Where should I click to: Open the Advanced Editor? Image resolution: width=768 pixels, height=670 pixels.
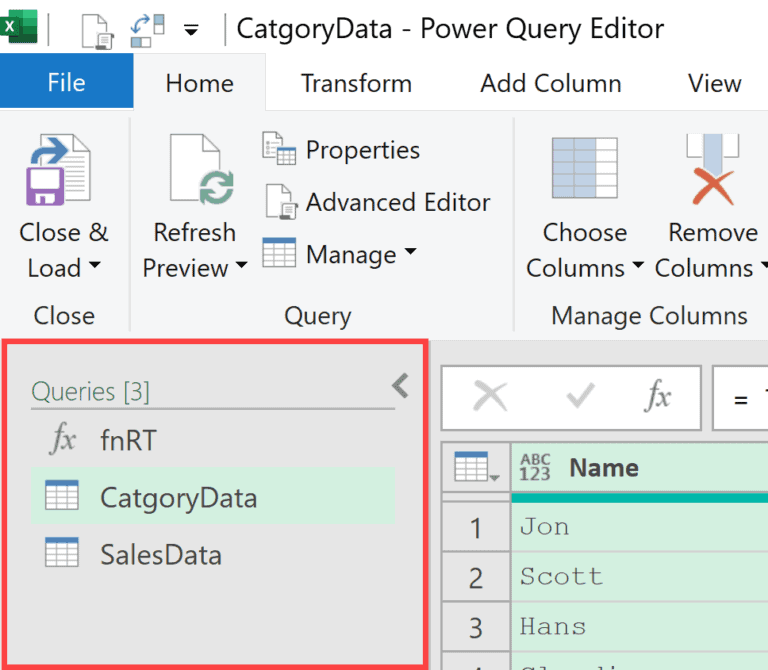398,202
